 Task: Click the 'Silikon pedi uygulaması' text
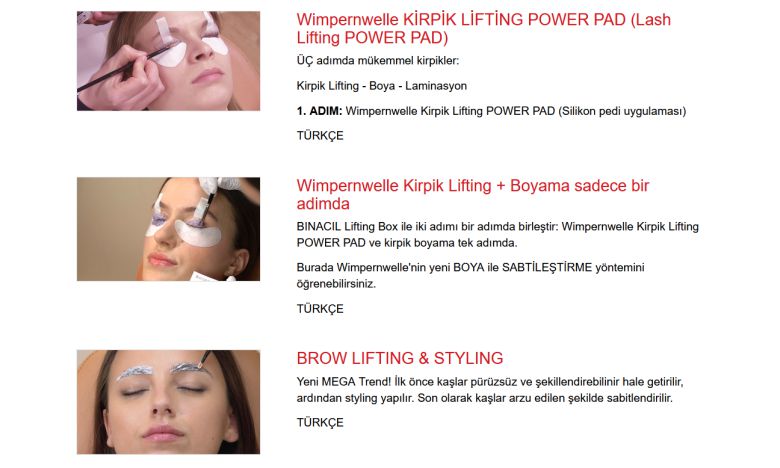click(x=622, y=111)
